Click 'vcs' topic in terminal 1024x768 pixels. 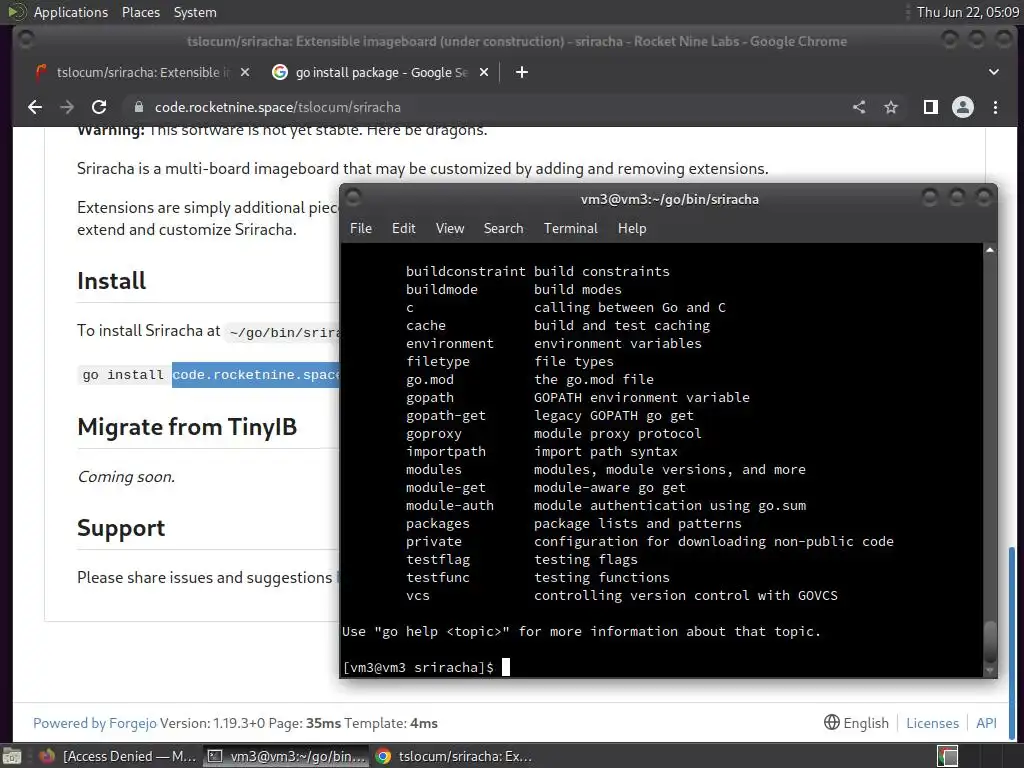coord(418,596)
